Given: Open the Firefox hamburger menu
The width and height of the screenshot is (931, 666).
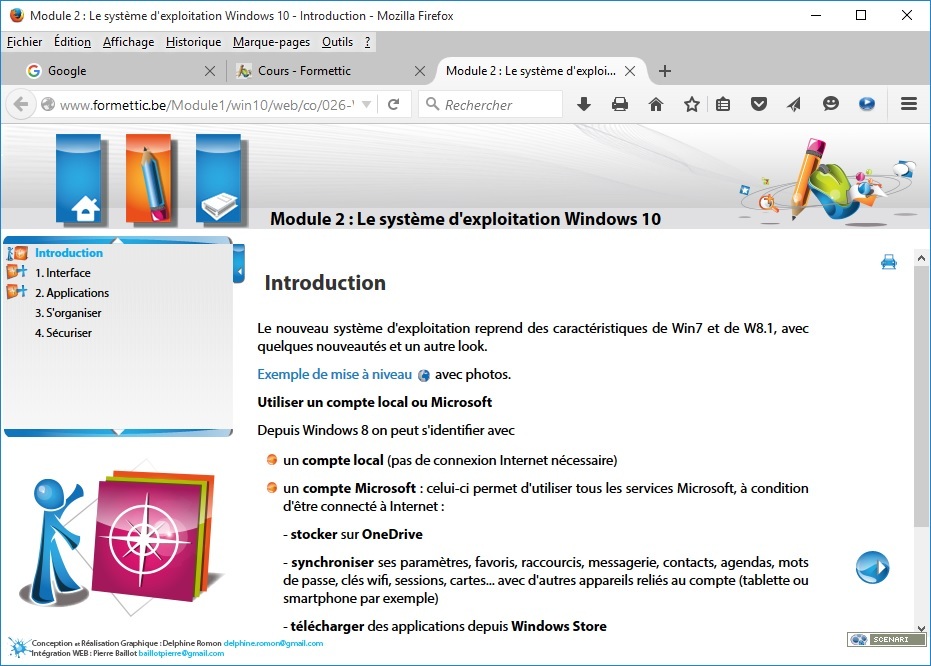Looking at the screenshot, I should (x=908, y=104).
